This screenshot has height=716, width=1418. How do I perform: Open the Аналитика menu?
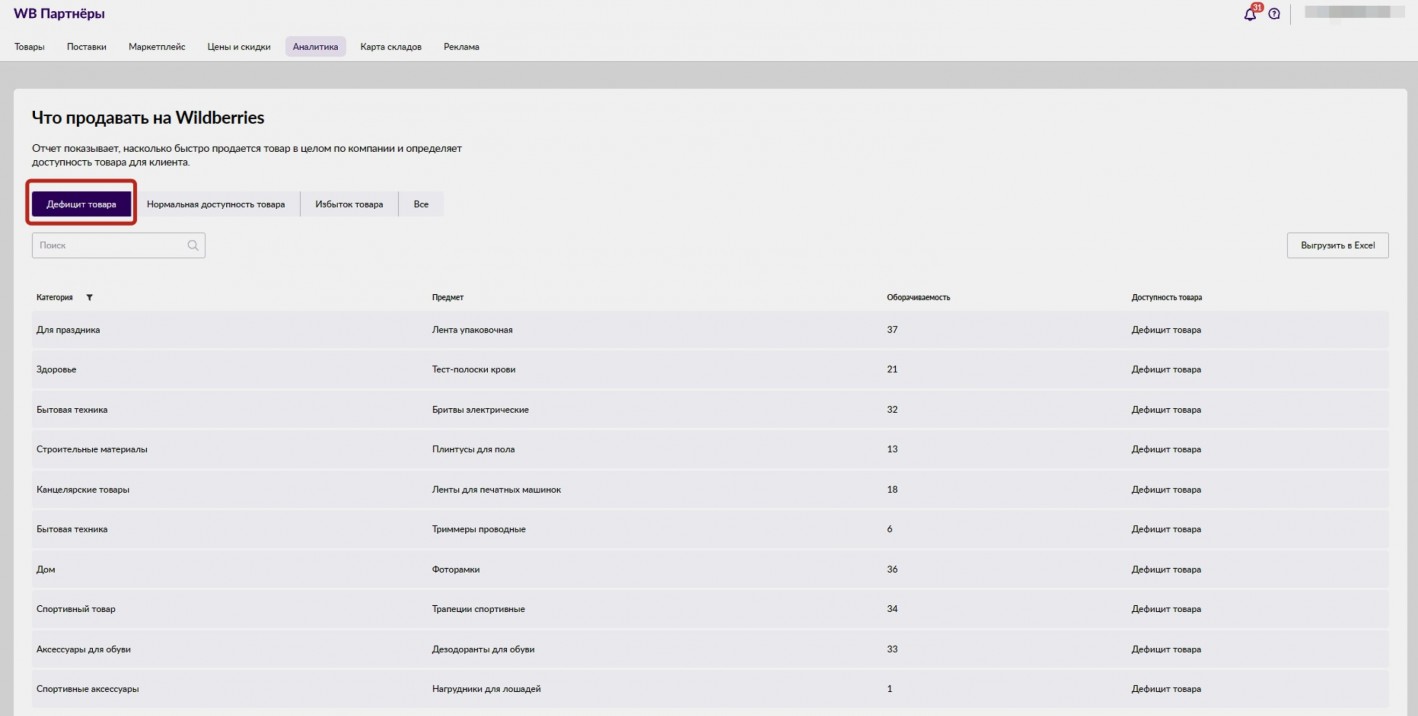coord(316,47)
